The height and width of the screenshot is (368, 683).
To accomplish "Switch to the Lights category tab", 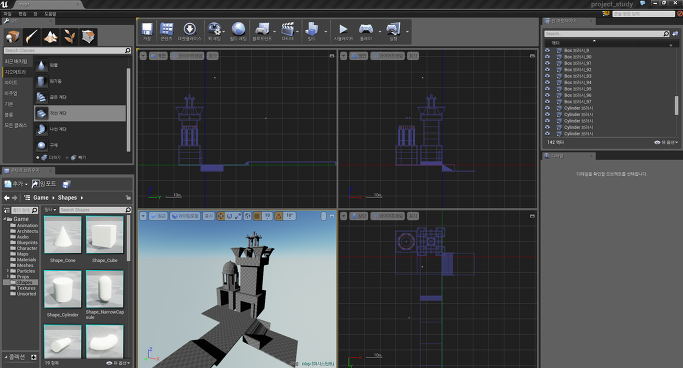I will 11,83.
